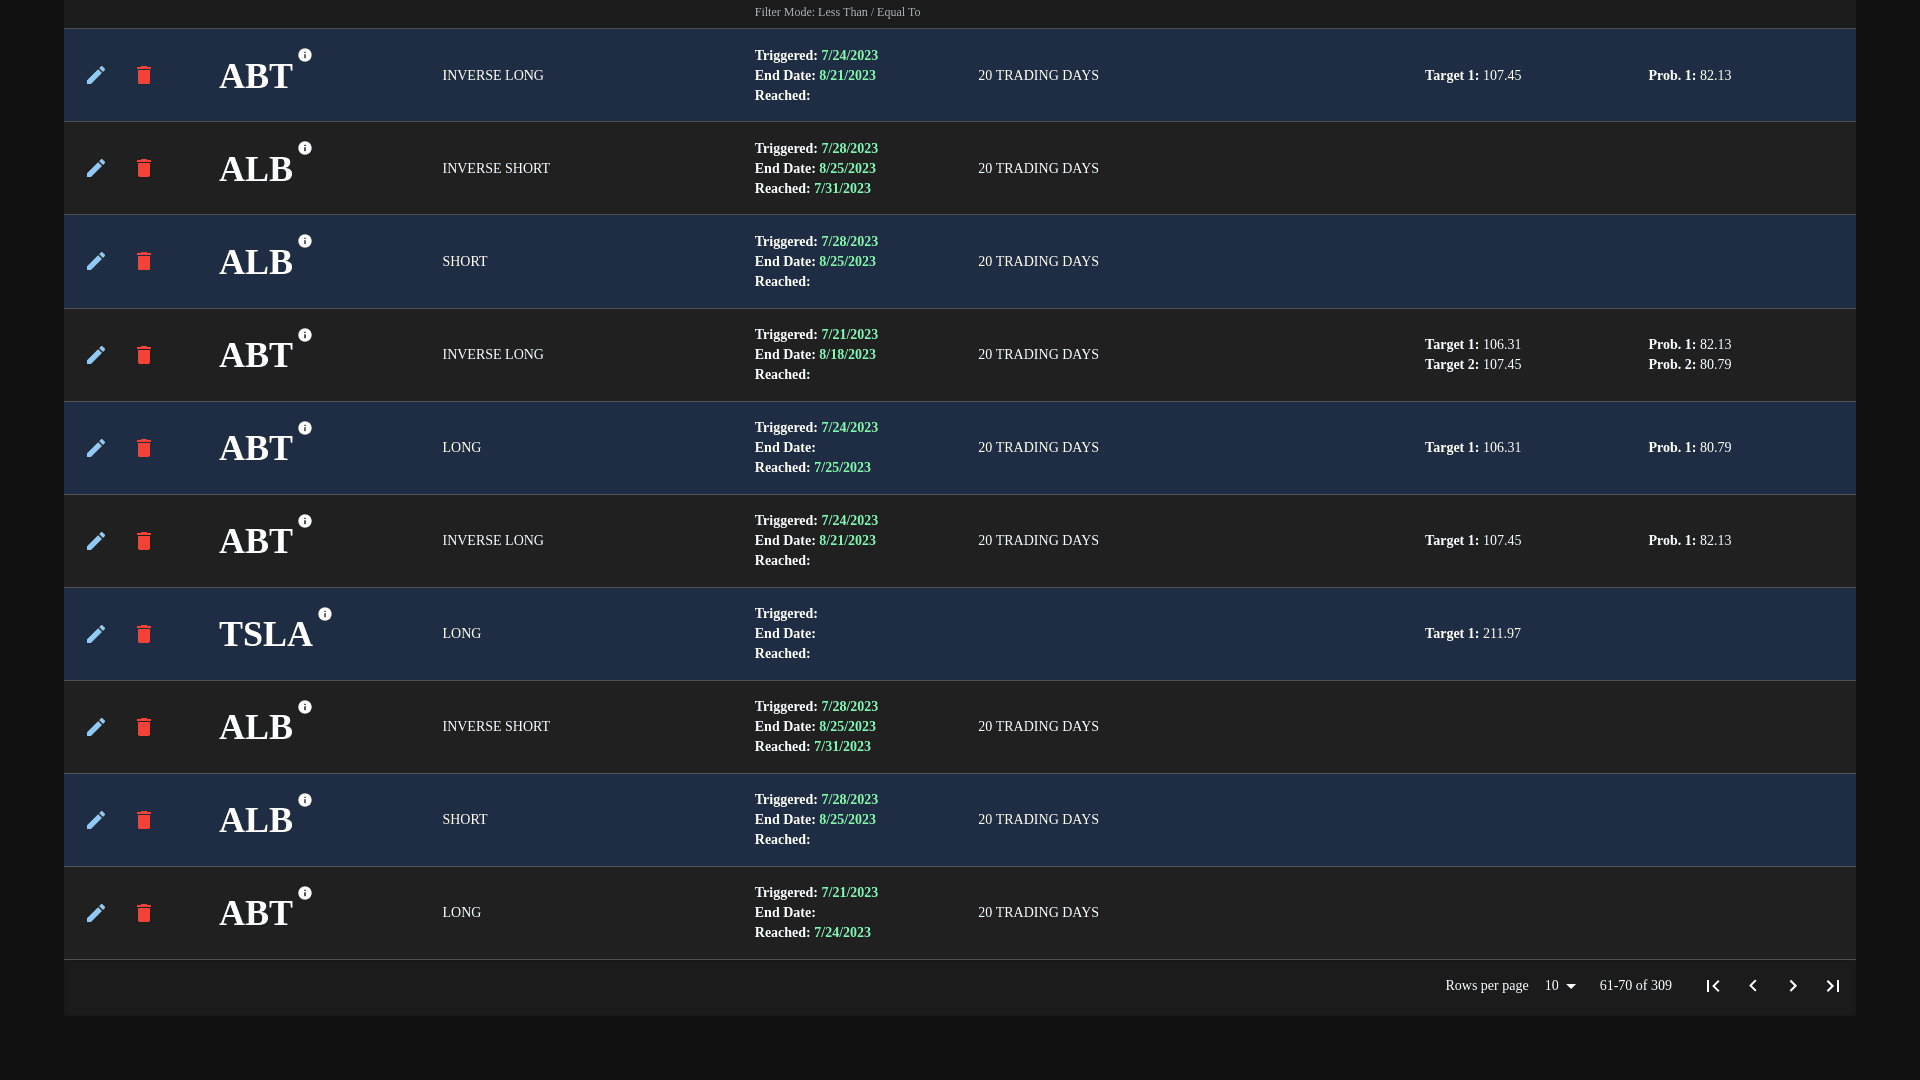Viewport: 1920px width, 1080px height.
Task: Delete ABT LONG entry reached 7/24/2023
Action: click(144, 913)
